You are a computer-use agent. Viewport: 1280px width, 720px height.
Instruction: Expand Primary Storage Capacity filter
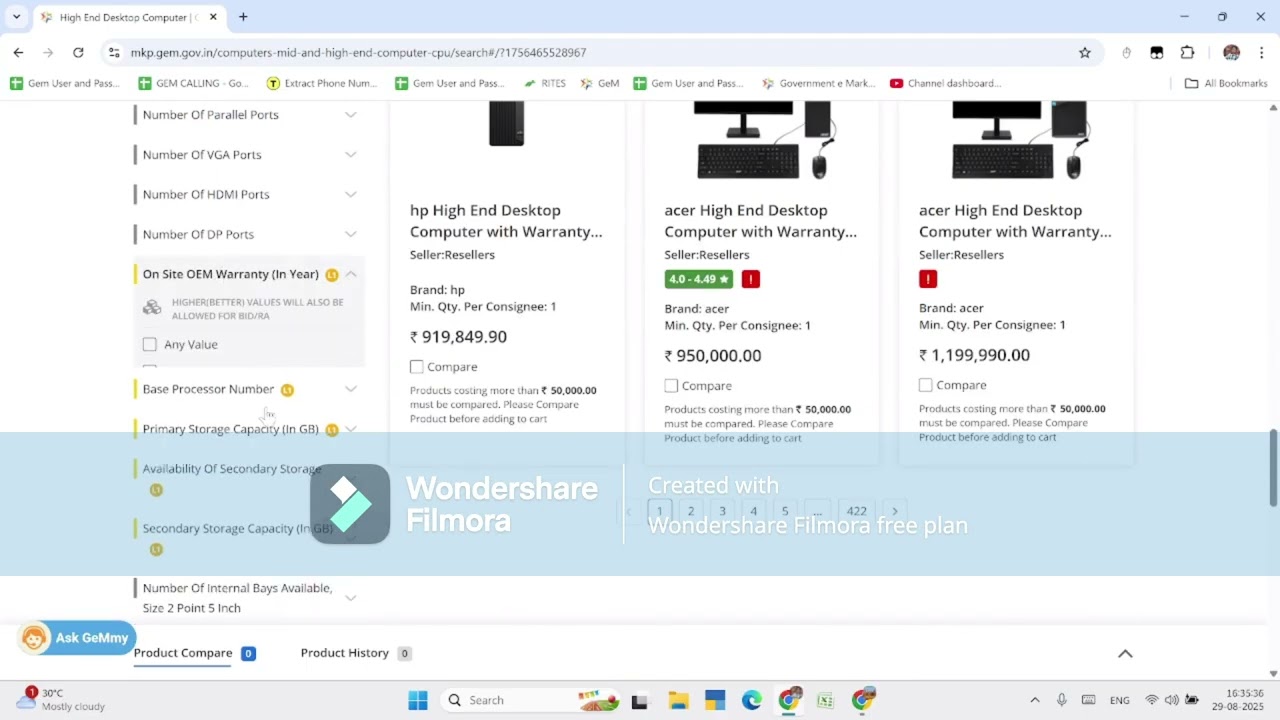(x=351, y=429)
